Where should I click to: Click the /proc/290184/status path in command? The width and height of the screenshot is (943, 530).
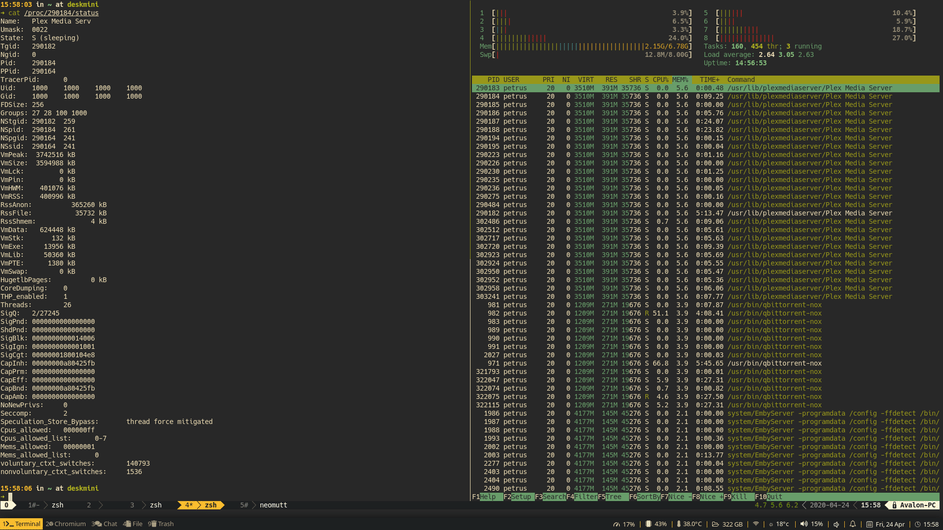(x=61, y=13)
